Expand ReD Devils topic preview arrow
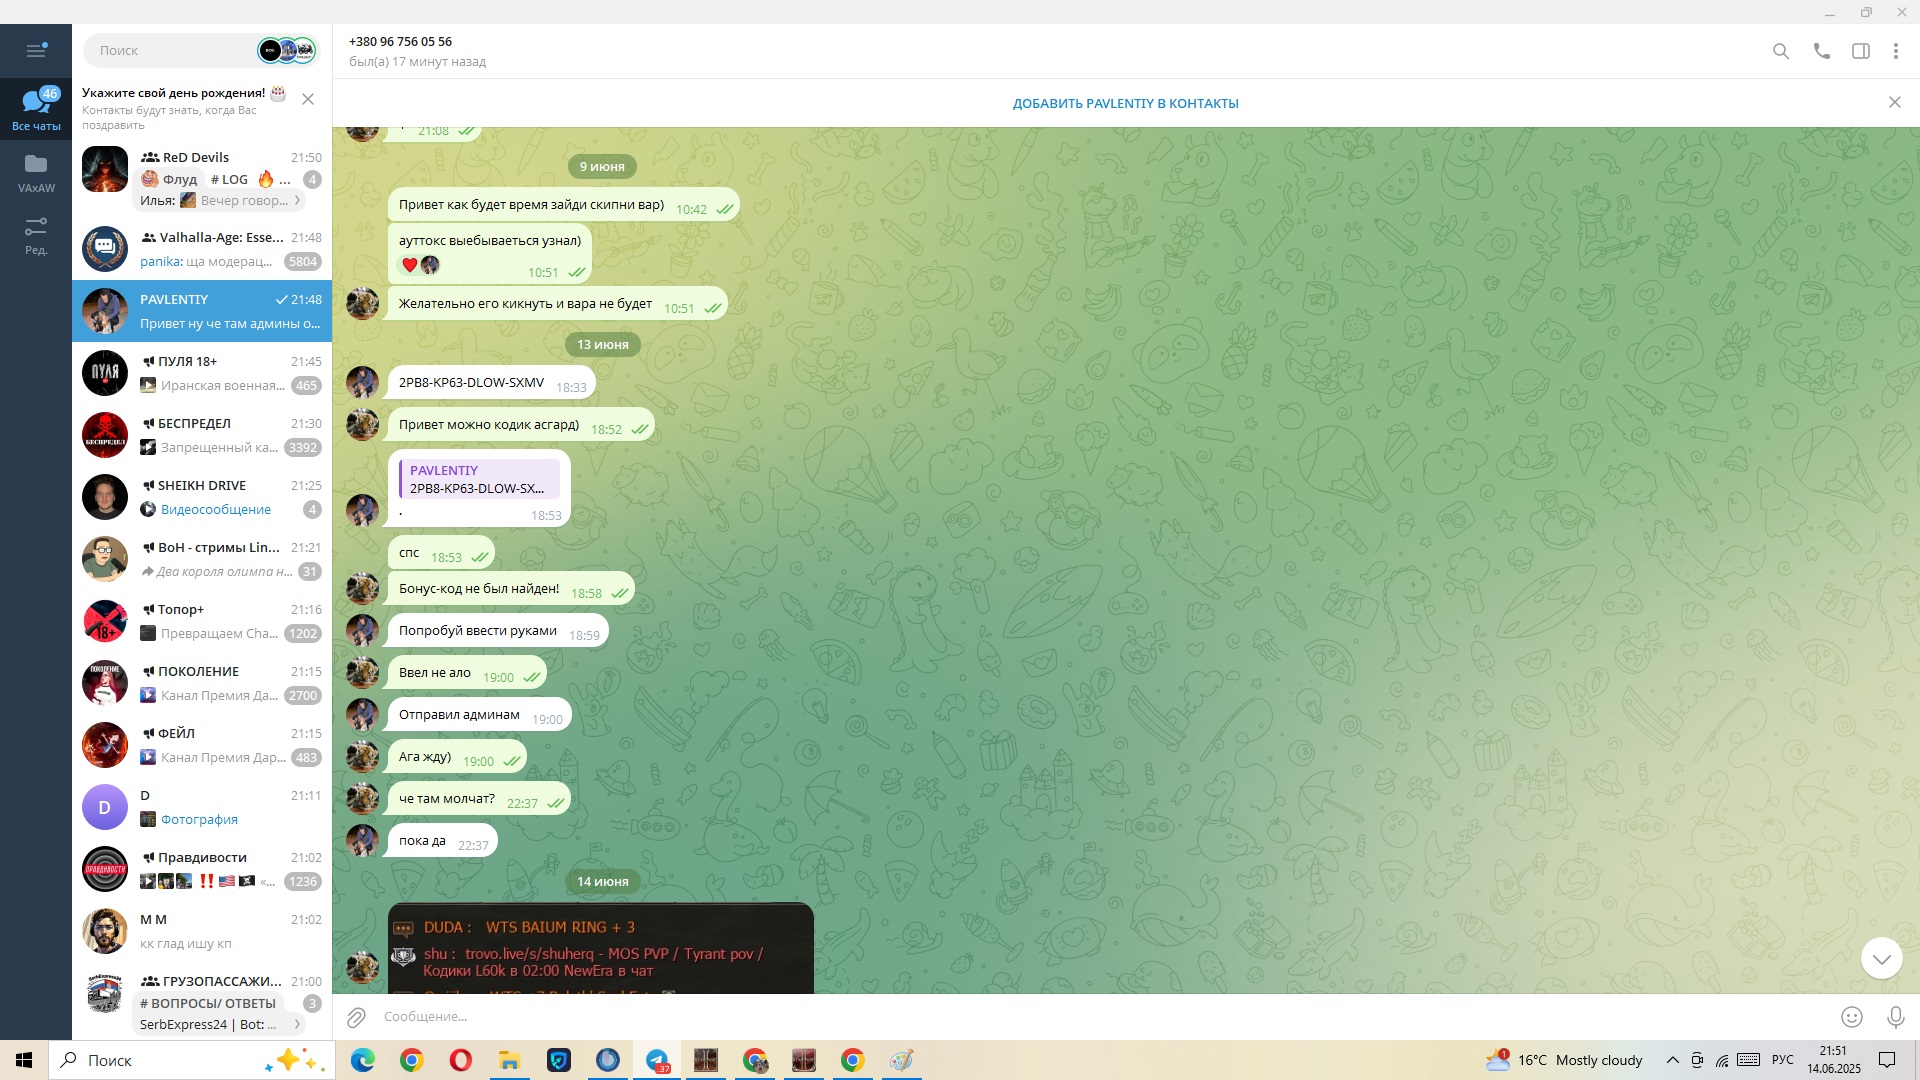The width and height of the screenshot is (1920, 1080). click(297, 200)
